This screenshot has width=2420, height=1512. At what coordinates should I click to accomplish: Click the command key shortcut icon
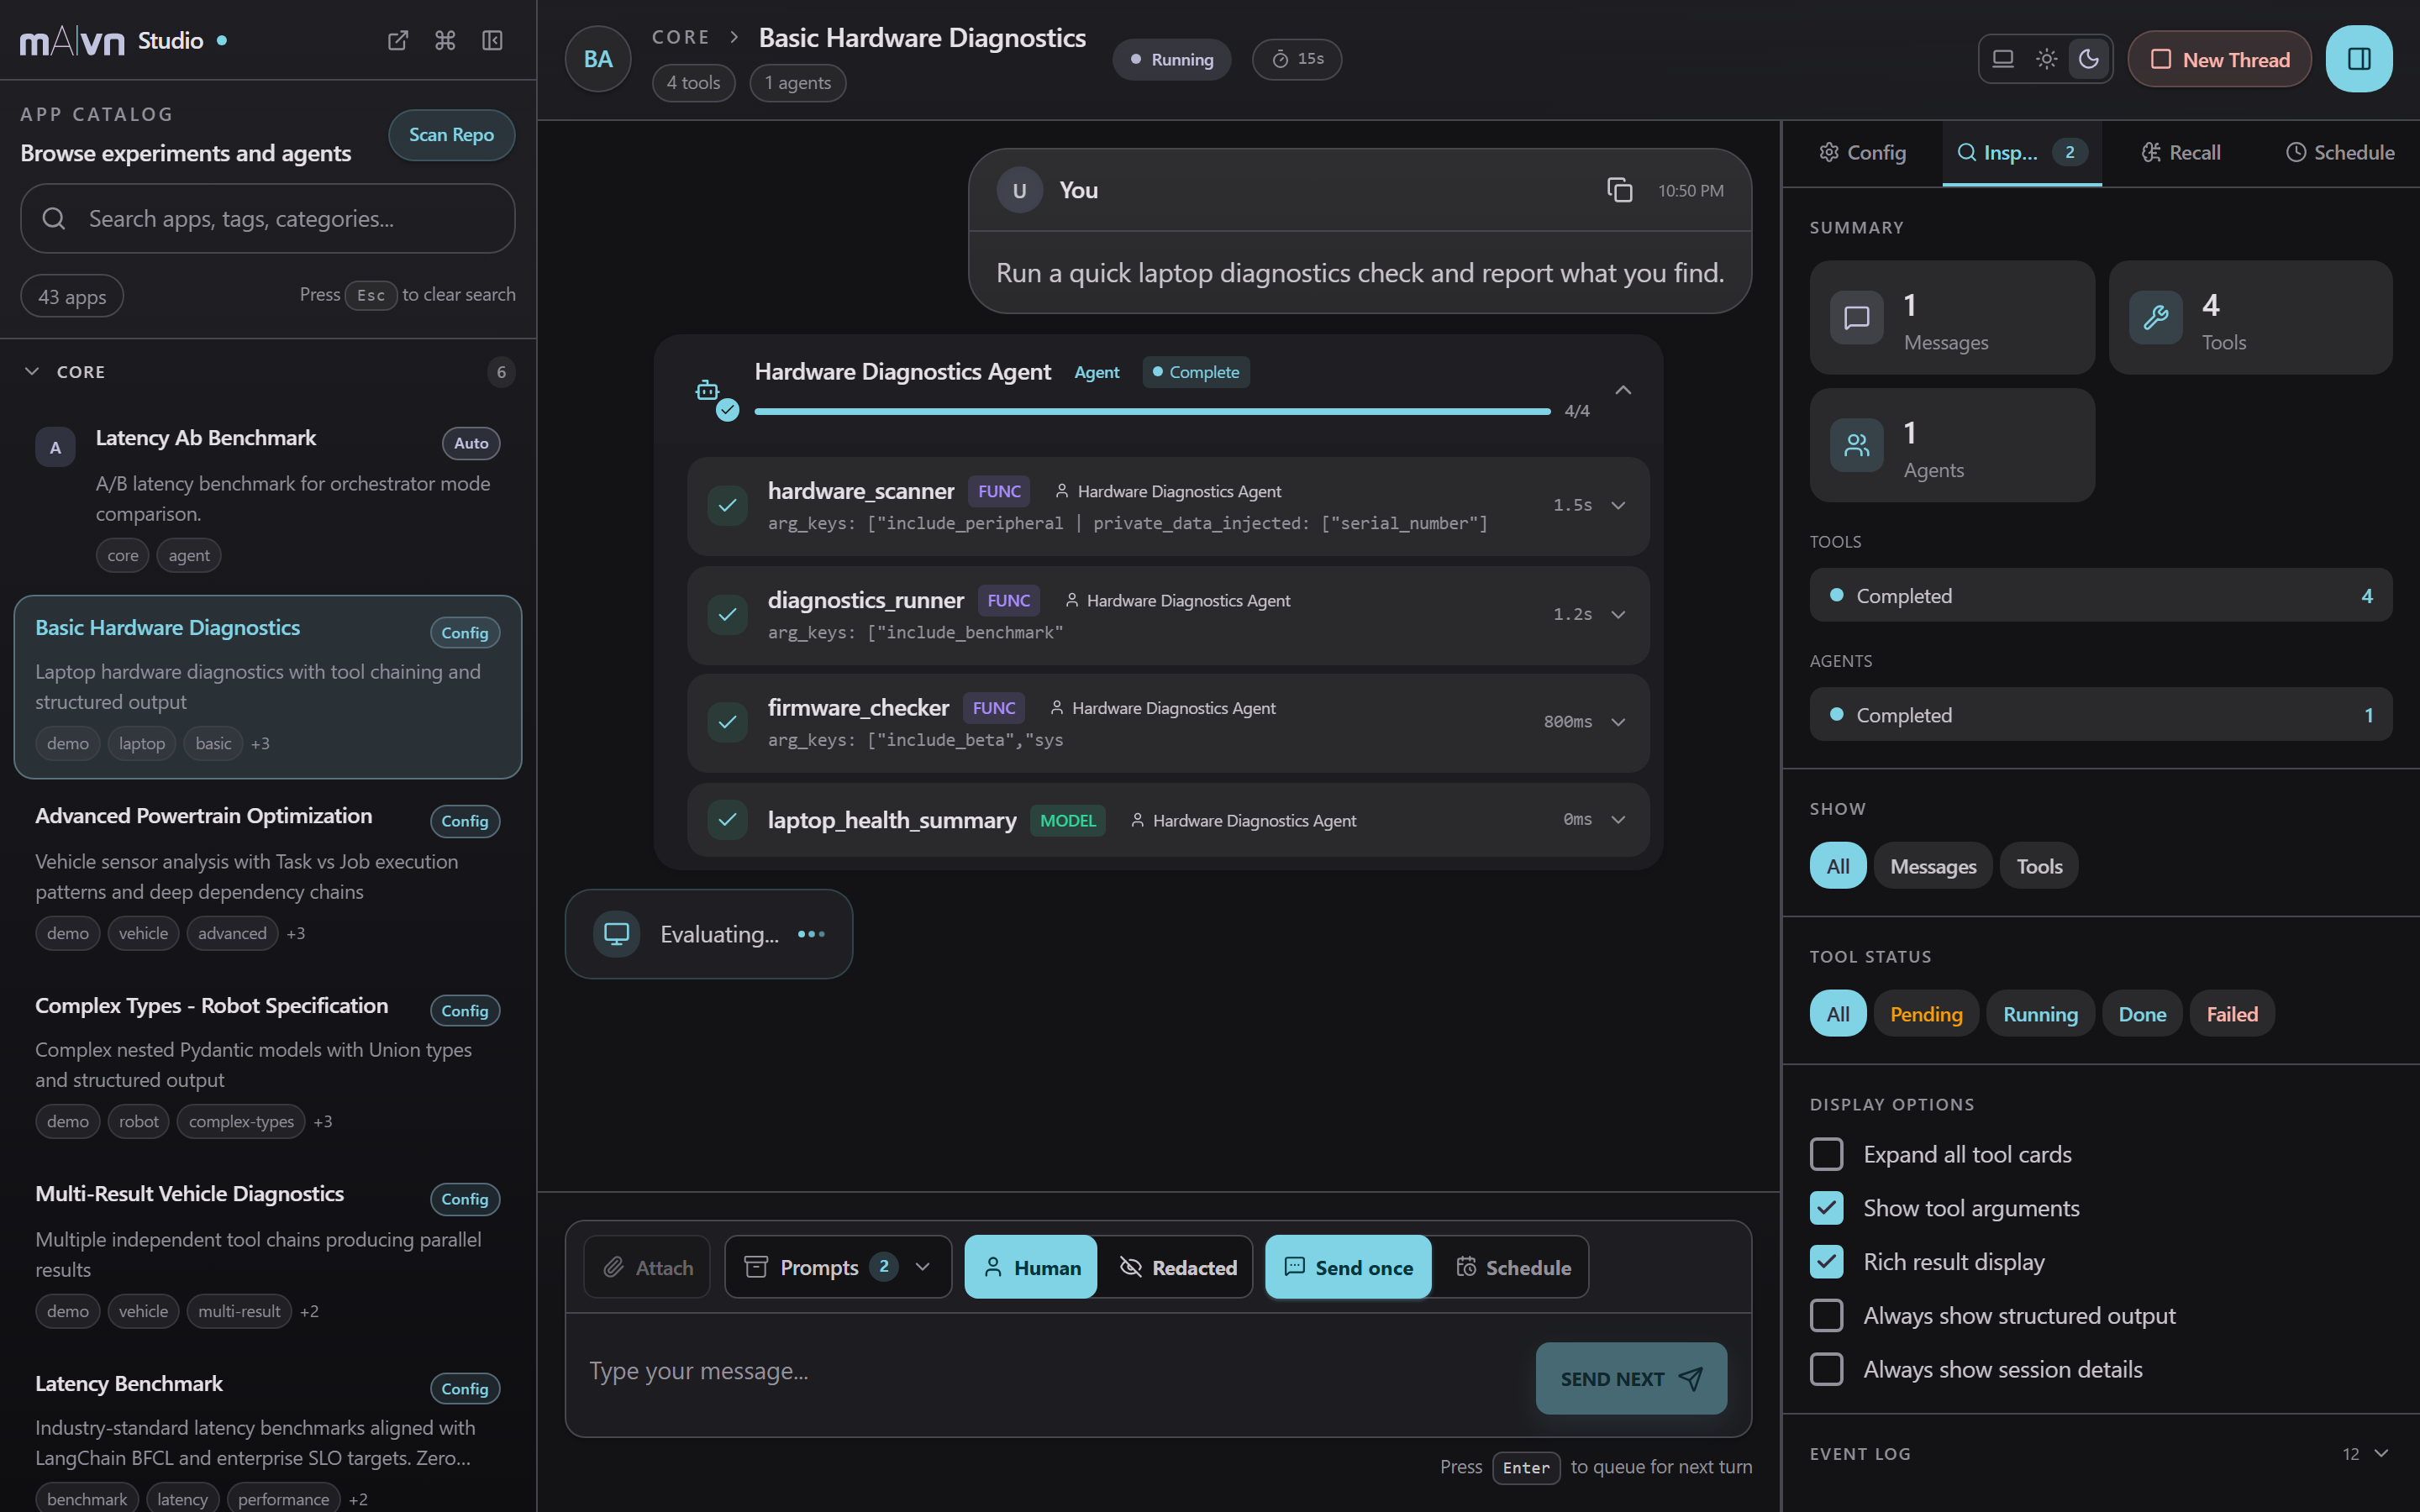click(x=445, y=40)
